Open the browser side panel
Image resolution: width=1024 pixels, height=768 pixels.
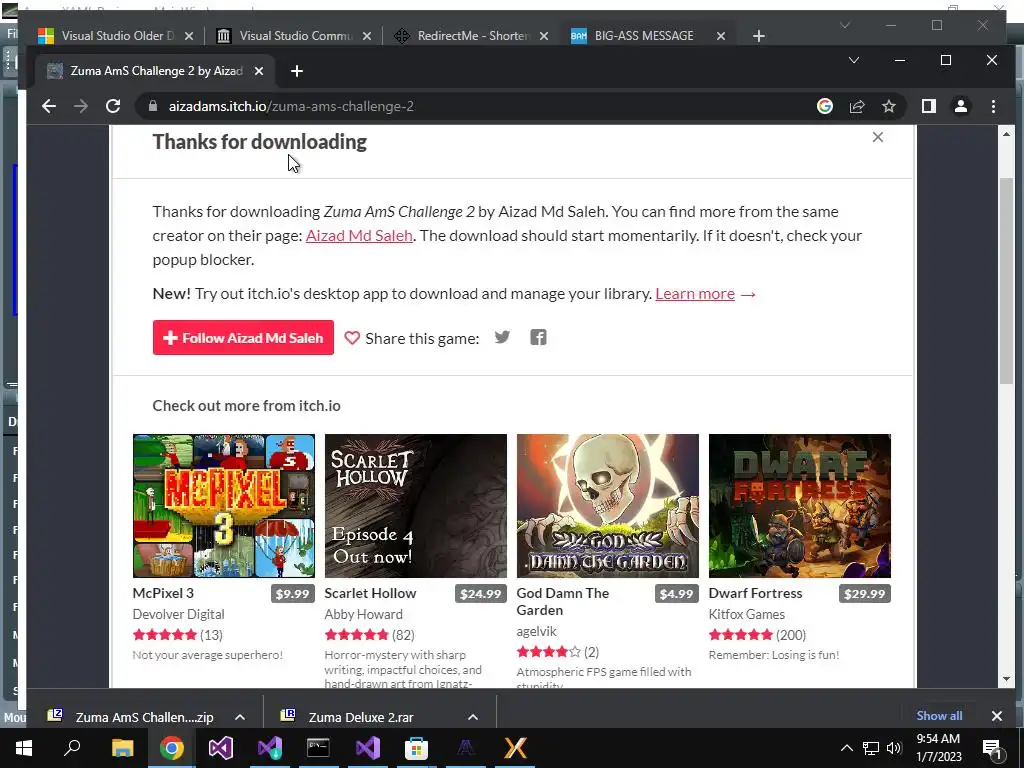click(929, 106)
